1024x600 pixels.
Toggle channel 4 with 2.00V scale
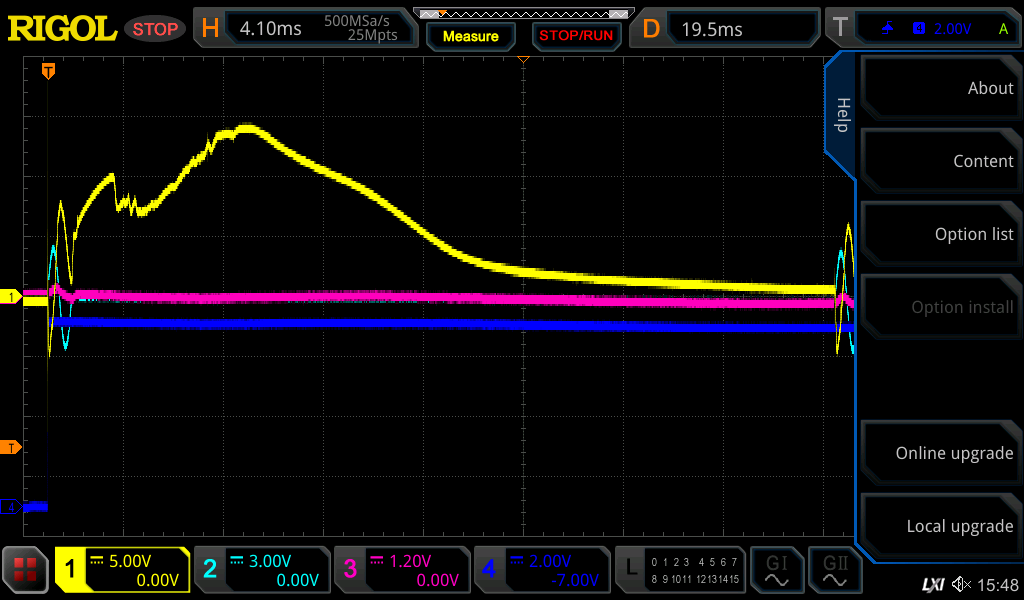tap(541, 570)
